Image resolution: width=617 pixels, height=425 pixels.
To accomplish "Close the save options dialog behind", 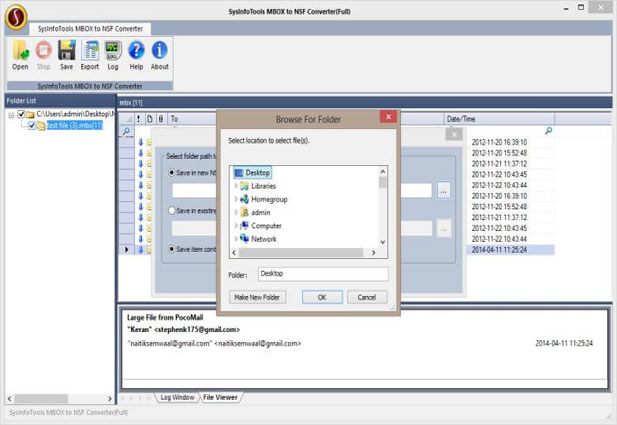I will coord(454,134).
